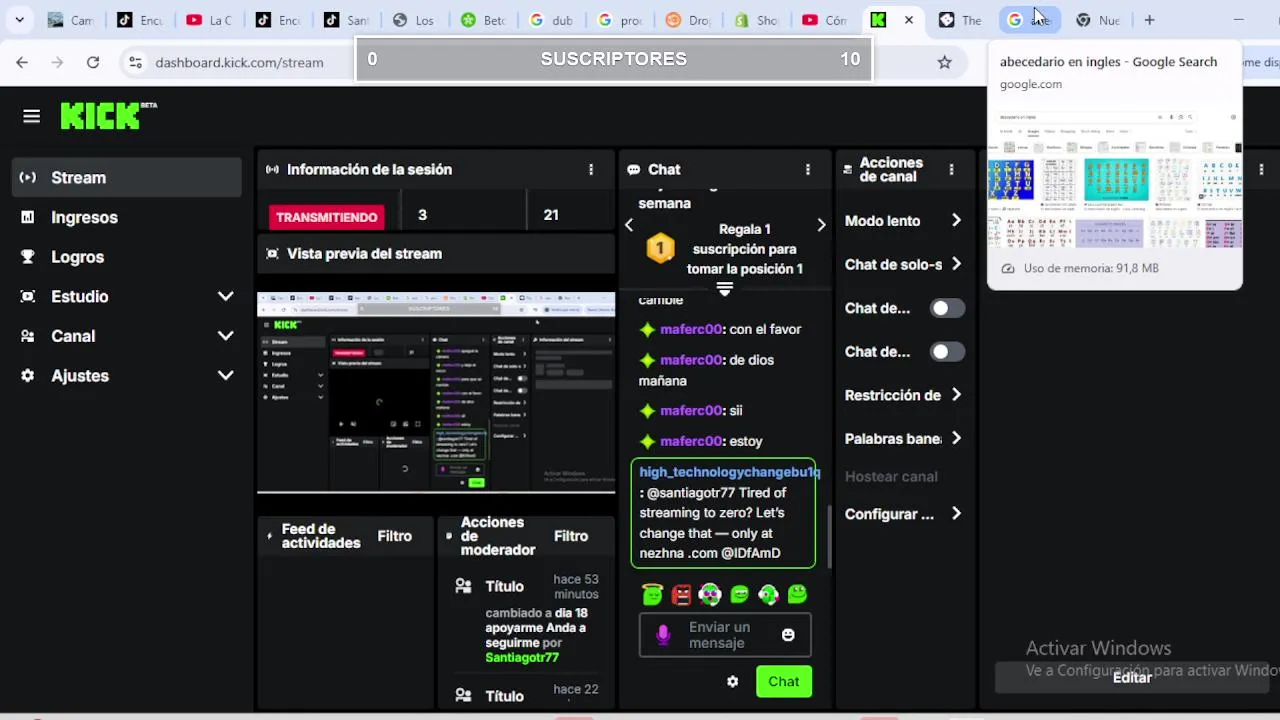Click Filtro in Acciones de moderador
Viewport: 1280px width, 720px height.
pyautogui.click(x=571, y=536)
